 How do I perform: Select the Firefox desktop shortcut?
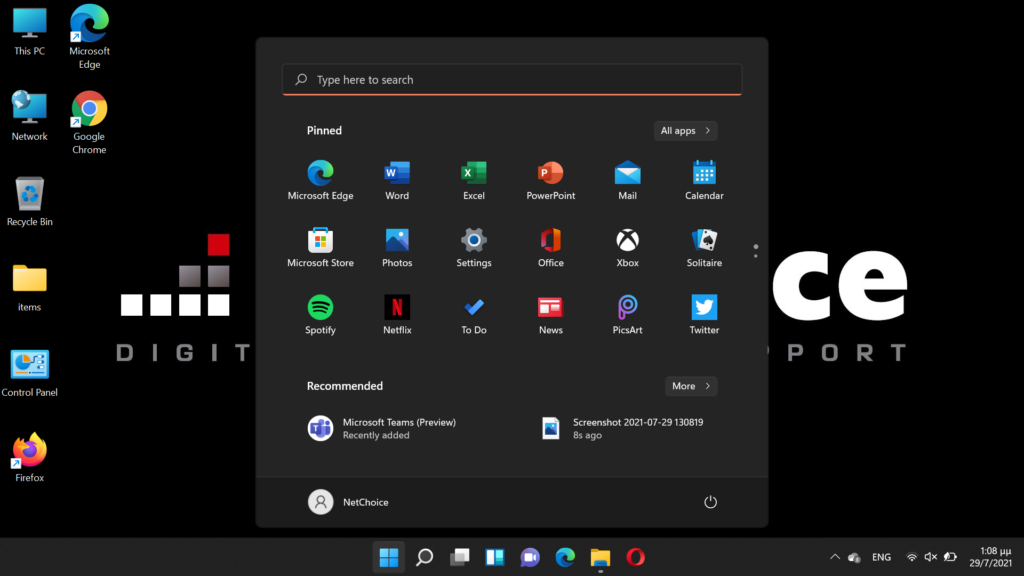(x=29, y=458)
